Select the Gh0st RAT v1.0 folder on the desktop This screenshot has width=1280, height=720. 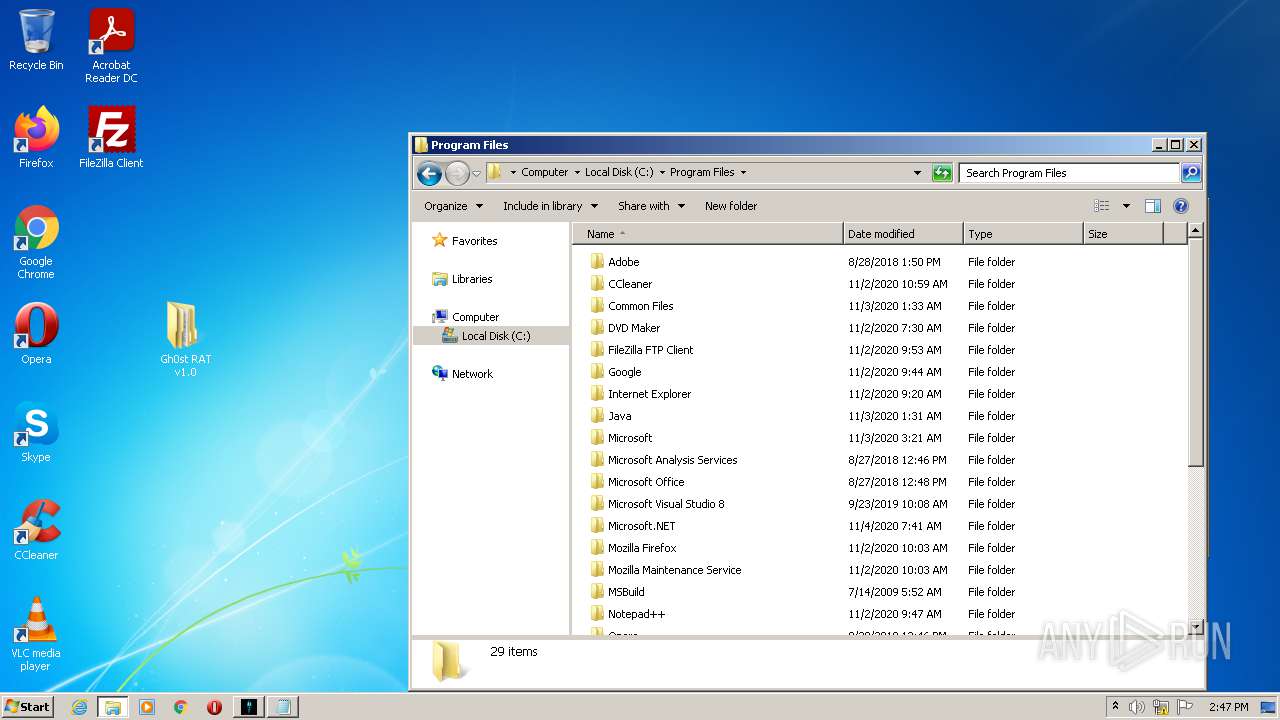pyautogui.click(x=185, y=340)
